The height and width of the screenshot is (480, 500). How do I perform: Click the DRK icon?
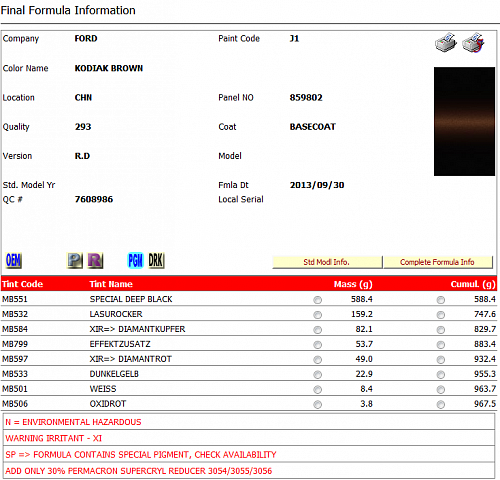(156, 260)
